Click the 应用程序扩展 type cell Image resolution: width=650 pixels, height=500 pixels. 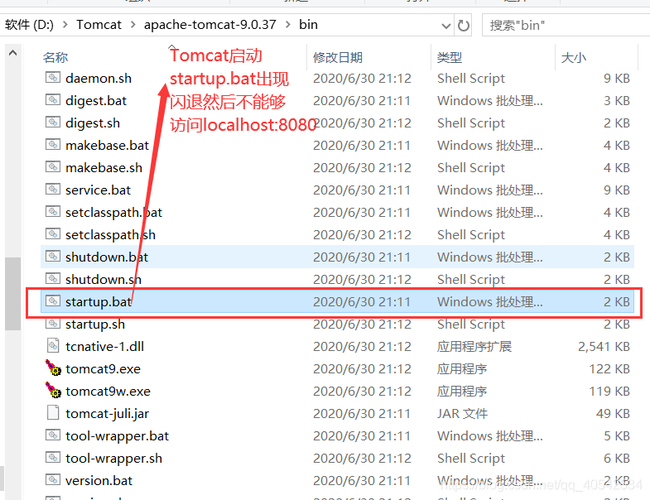pyautogui.click(x=474, y=347)
